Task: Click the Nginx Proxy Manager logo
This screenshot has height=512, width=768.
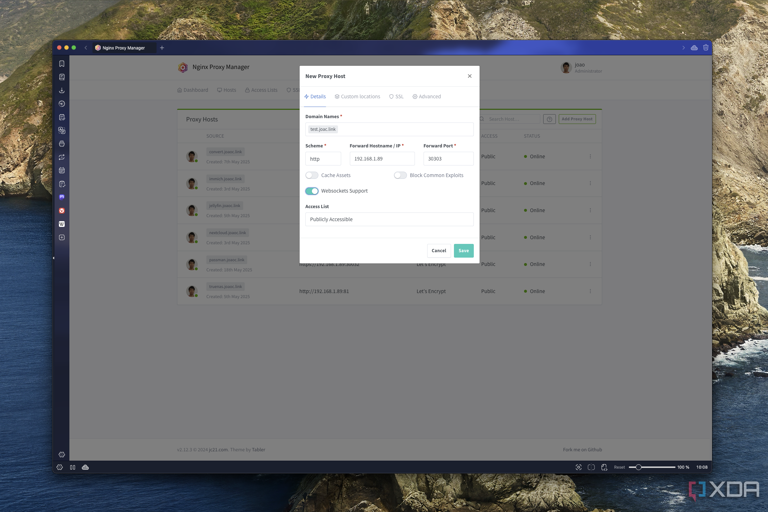Action: 183,68
